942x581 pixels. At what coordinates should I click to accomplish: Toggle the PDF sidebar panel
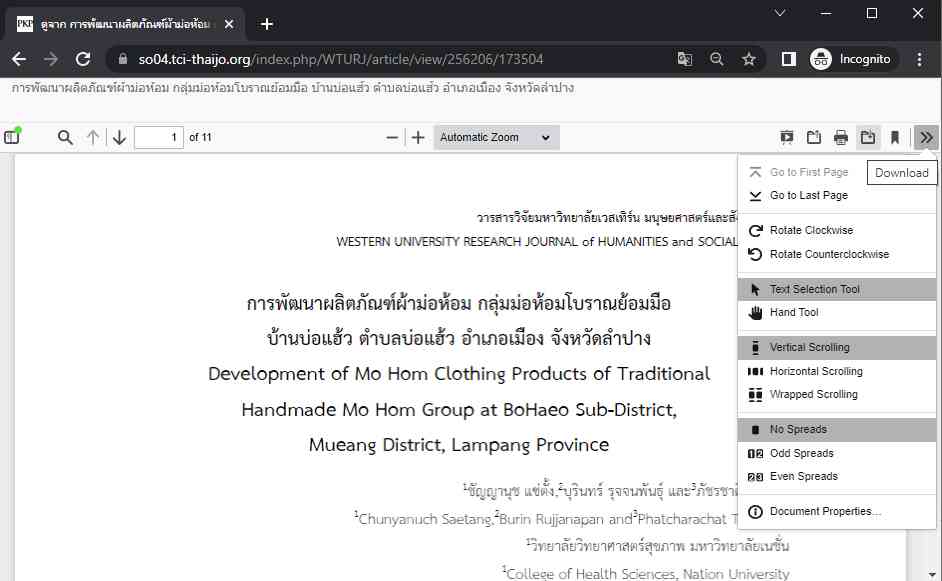(12, 137)
